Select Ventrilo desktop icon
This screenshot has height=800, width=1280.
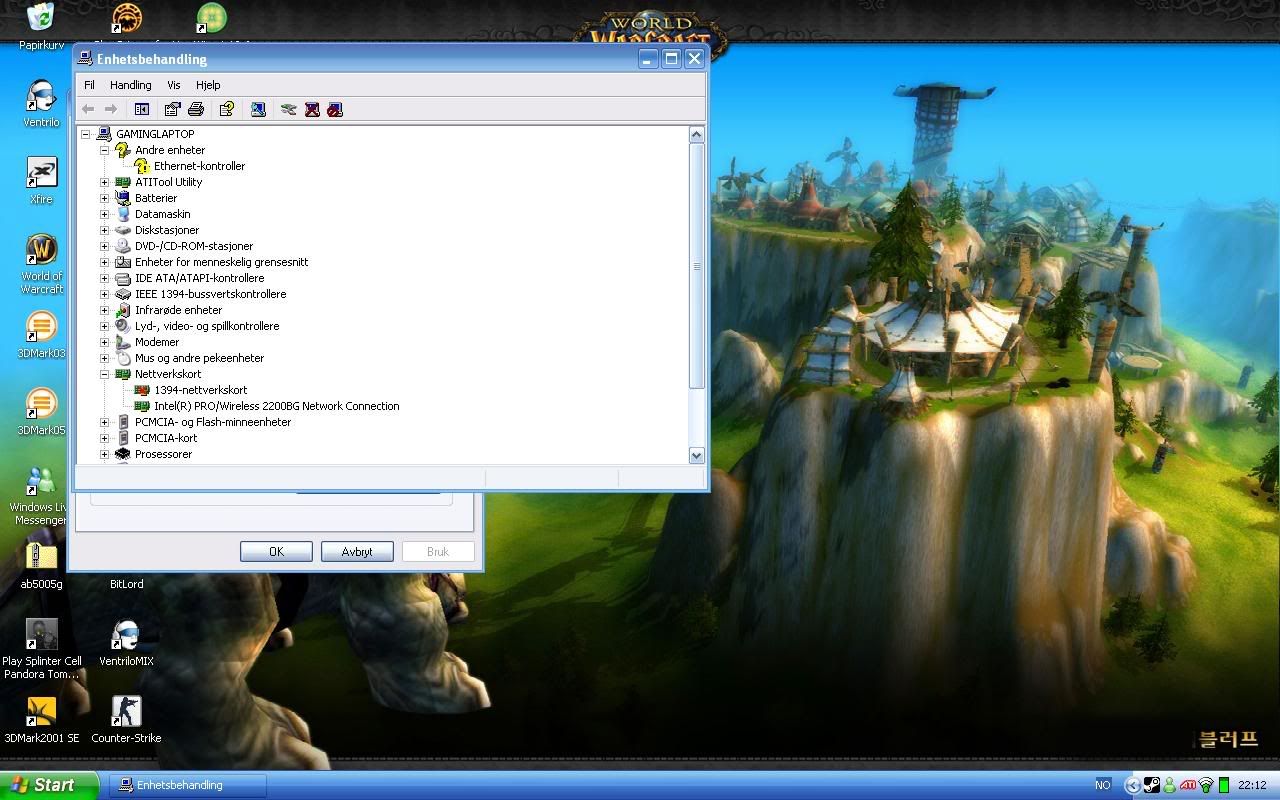[x=41, y=104]
